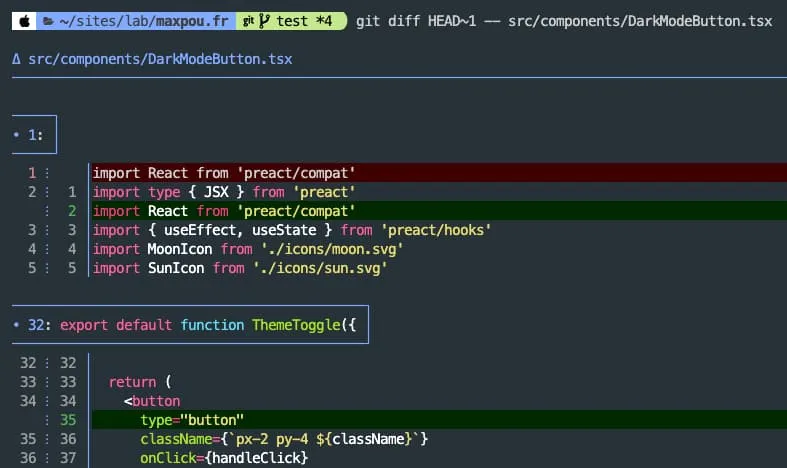Click the onClick={handleClick} line
Viewport: 787px width, 468px height.
[x=224, y=458]
